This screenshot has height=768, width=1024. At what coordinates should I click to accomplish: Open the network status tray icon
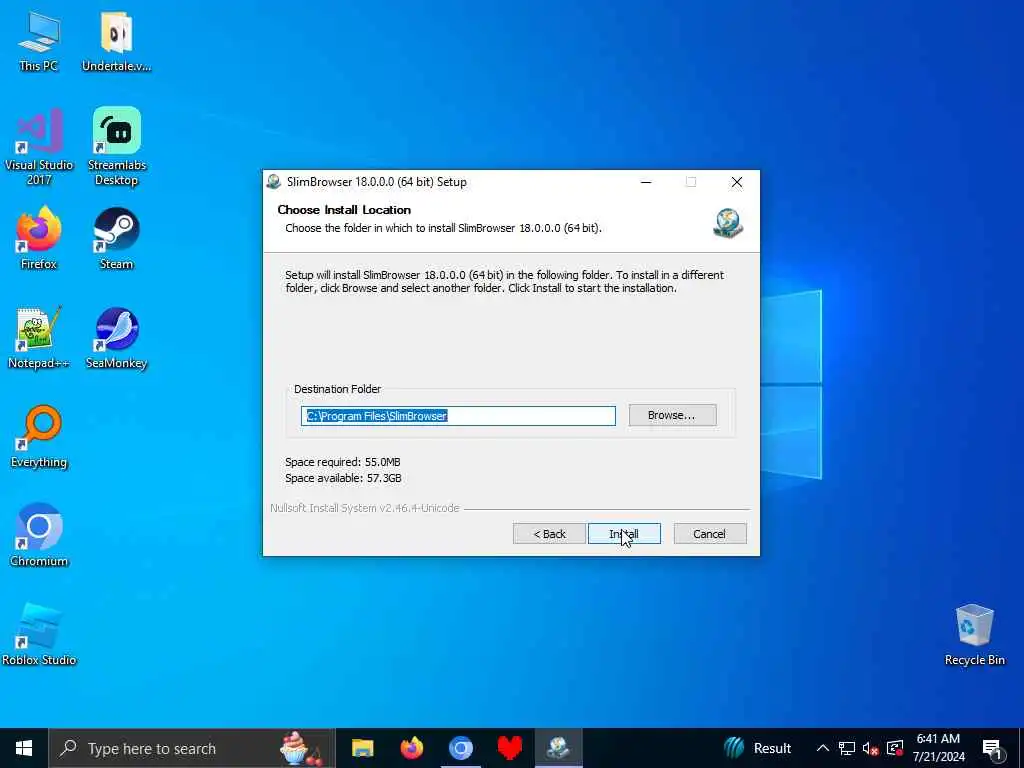pos(847,748)
